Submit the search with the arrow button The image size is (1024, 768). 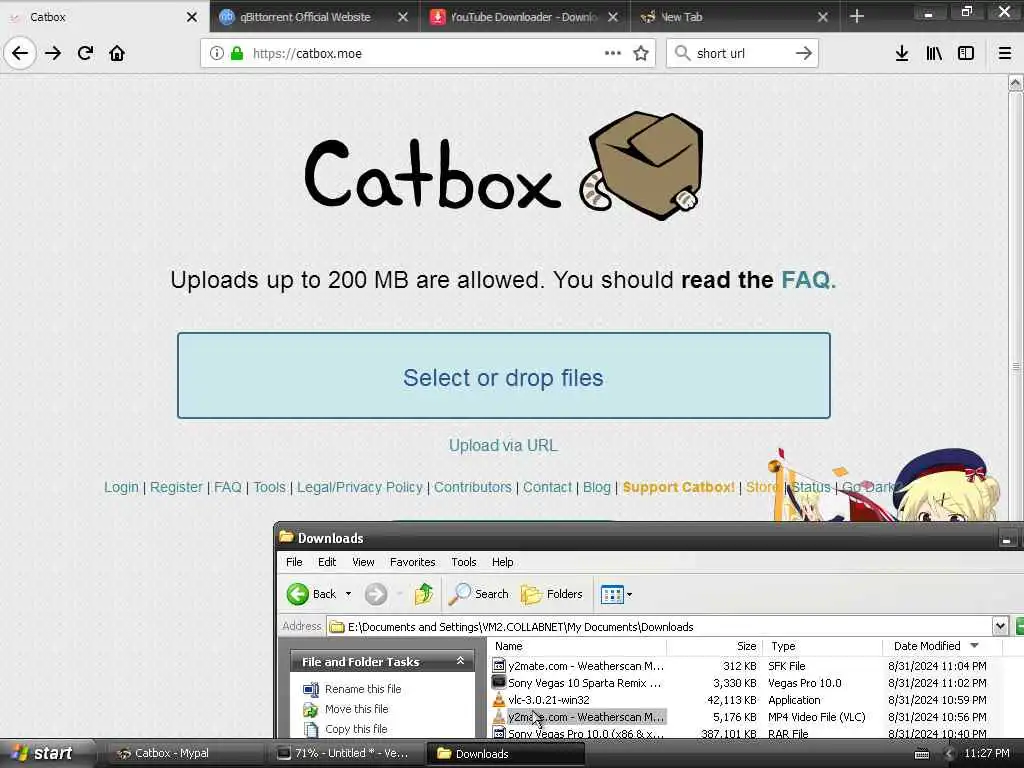pyautogui.click(x=804, y=53)
